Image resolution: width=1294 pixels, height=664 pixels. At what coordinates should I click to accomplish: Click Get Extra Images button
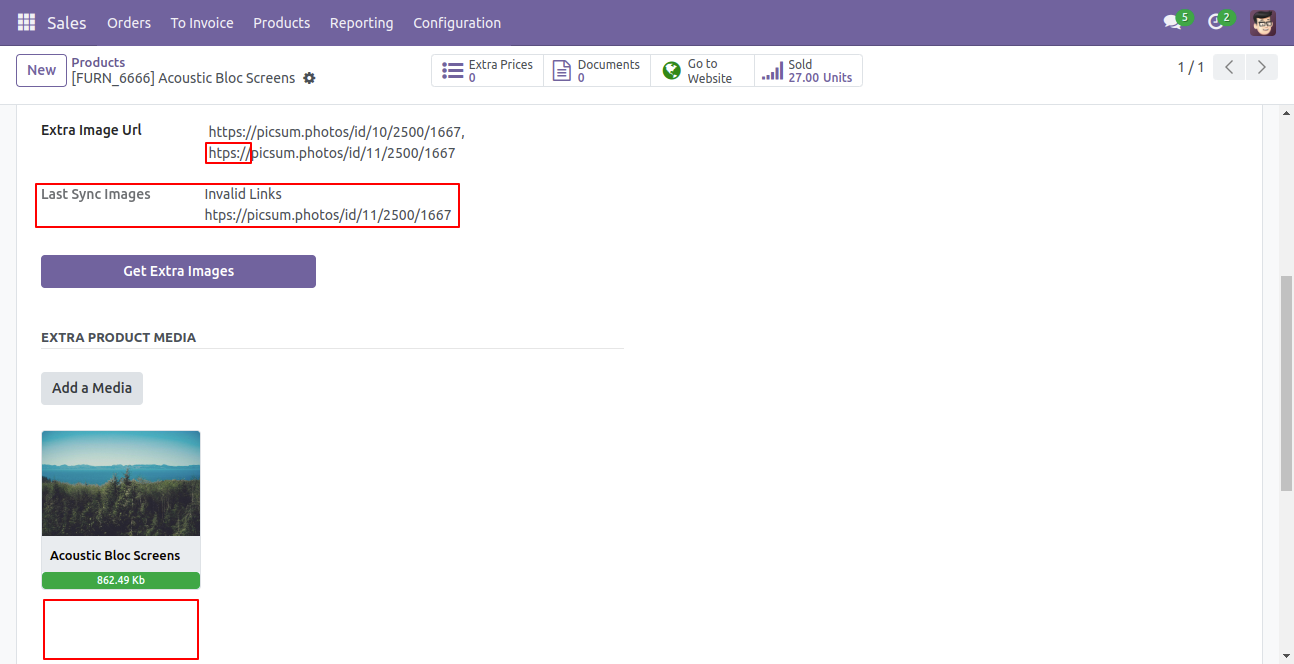(x=178, y=271)
